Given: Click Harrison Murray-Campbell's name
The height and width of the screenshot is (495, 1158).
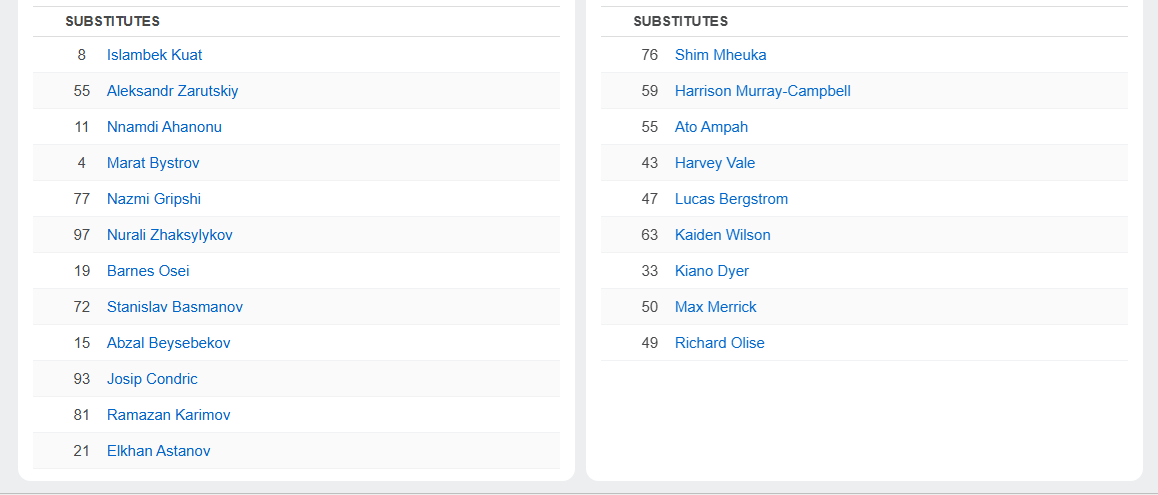Looking at the screenshot, I should click(x=762, y=91).
